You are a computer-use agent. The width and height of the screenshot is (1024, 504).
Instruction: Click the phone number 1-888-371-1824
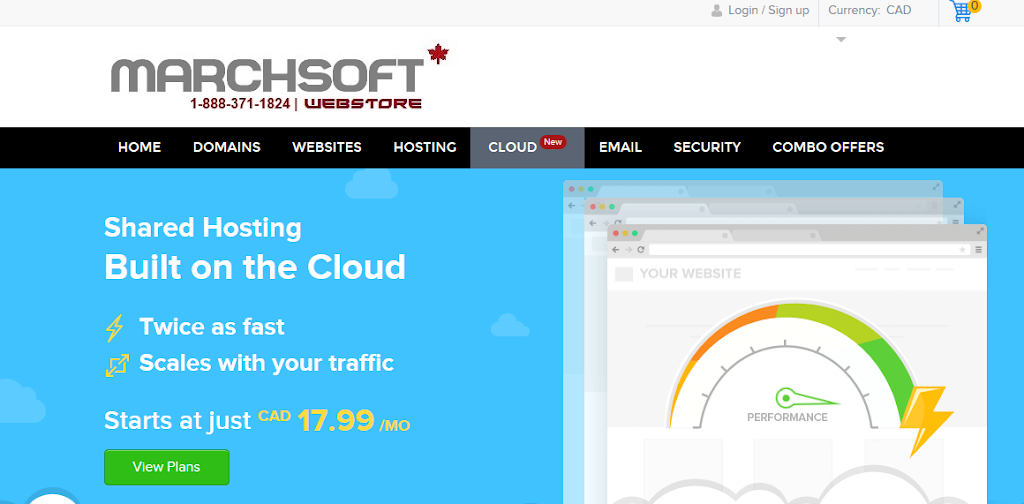point(240,103)
